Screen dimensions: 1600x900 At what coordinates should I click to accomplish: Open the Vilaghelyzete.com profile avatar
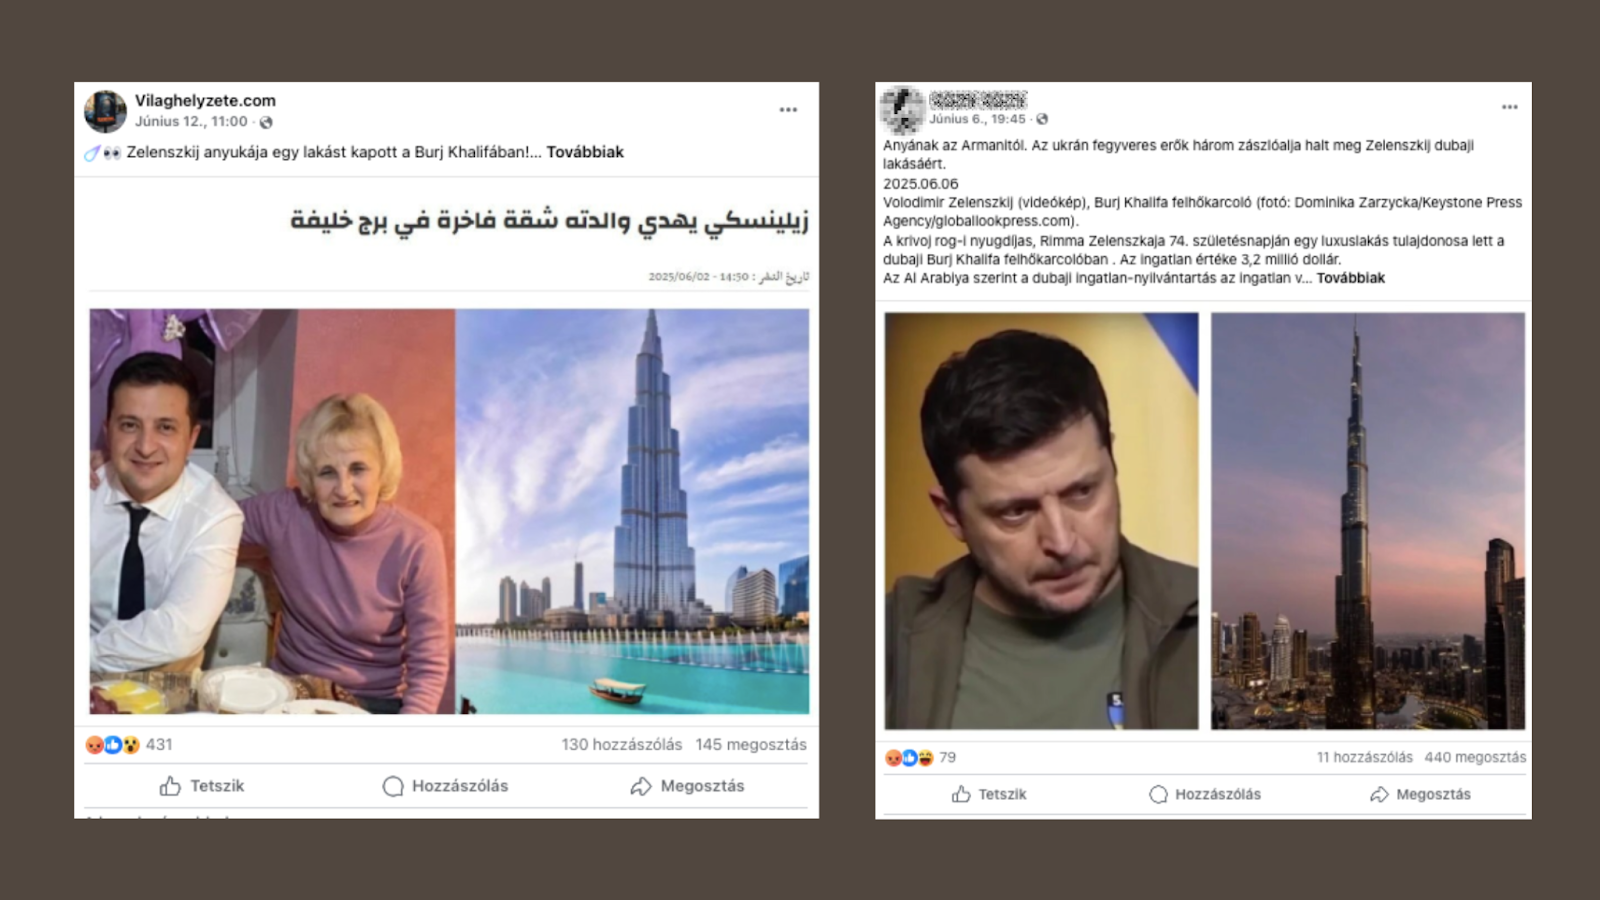click(105, 111)
